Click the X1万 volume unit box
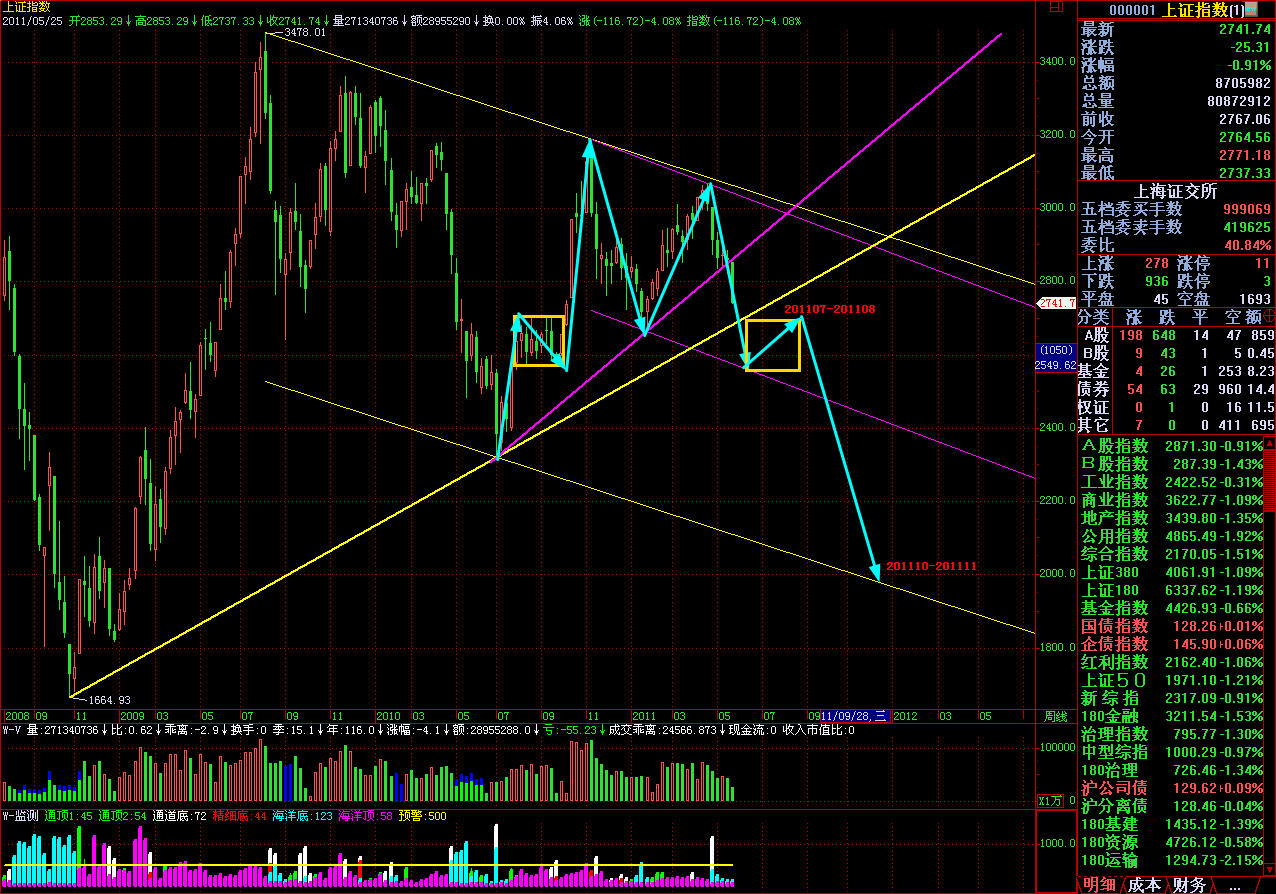The width and height of the screenshot is (1276, 894). pyautogui.click(x=1049, y=800)
